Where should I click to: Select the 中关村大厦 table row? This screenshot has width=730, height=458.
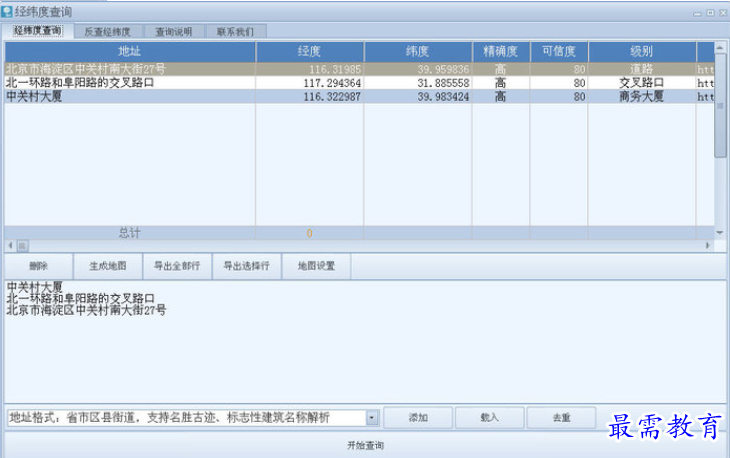point(130,97)
